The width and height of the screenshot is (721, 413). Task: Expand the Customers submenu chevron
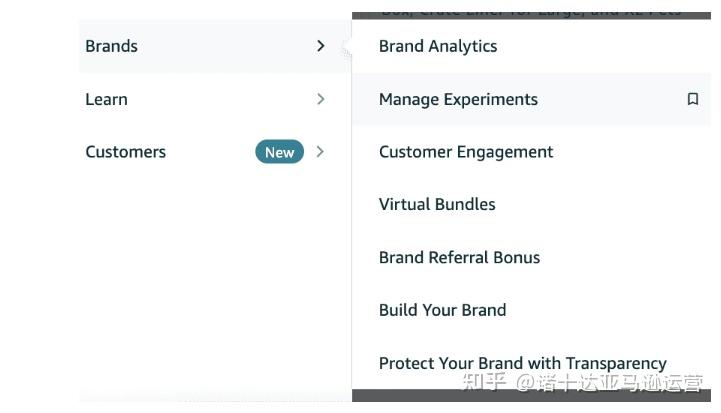click(x=320, y=152)
